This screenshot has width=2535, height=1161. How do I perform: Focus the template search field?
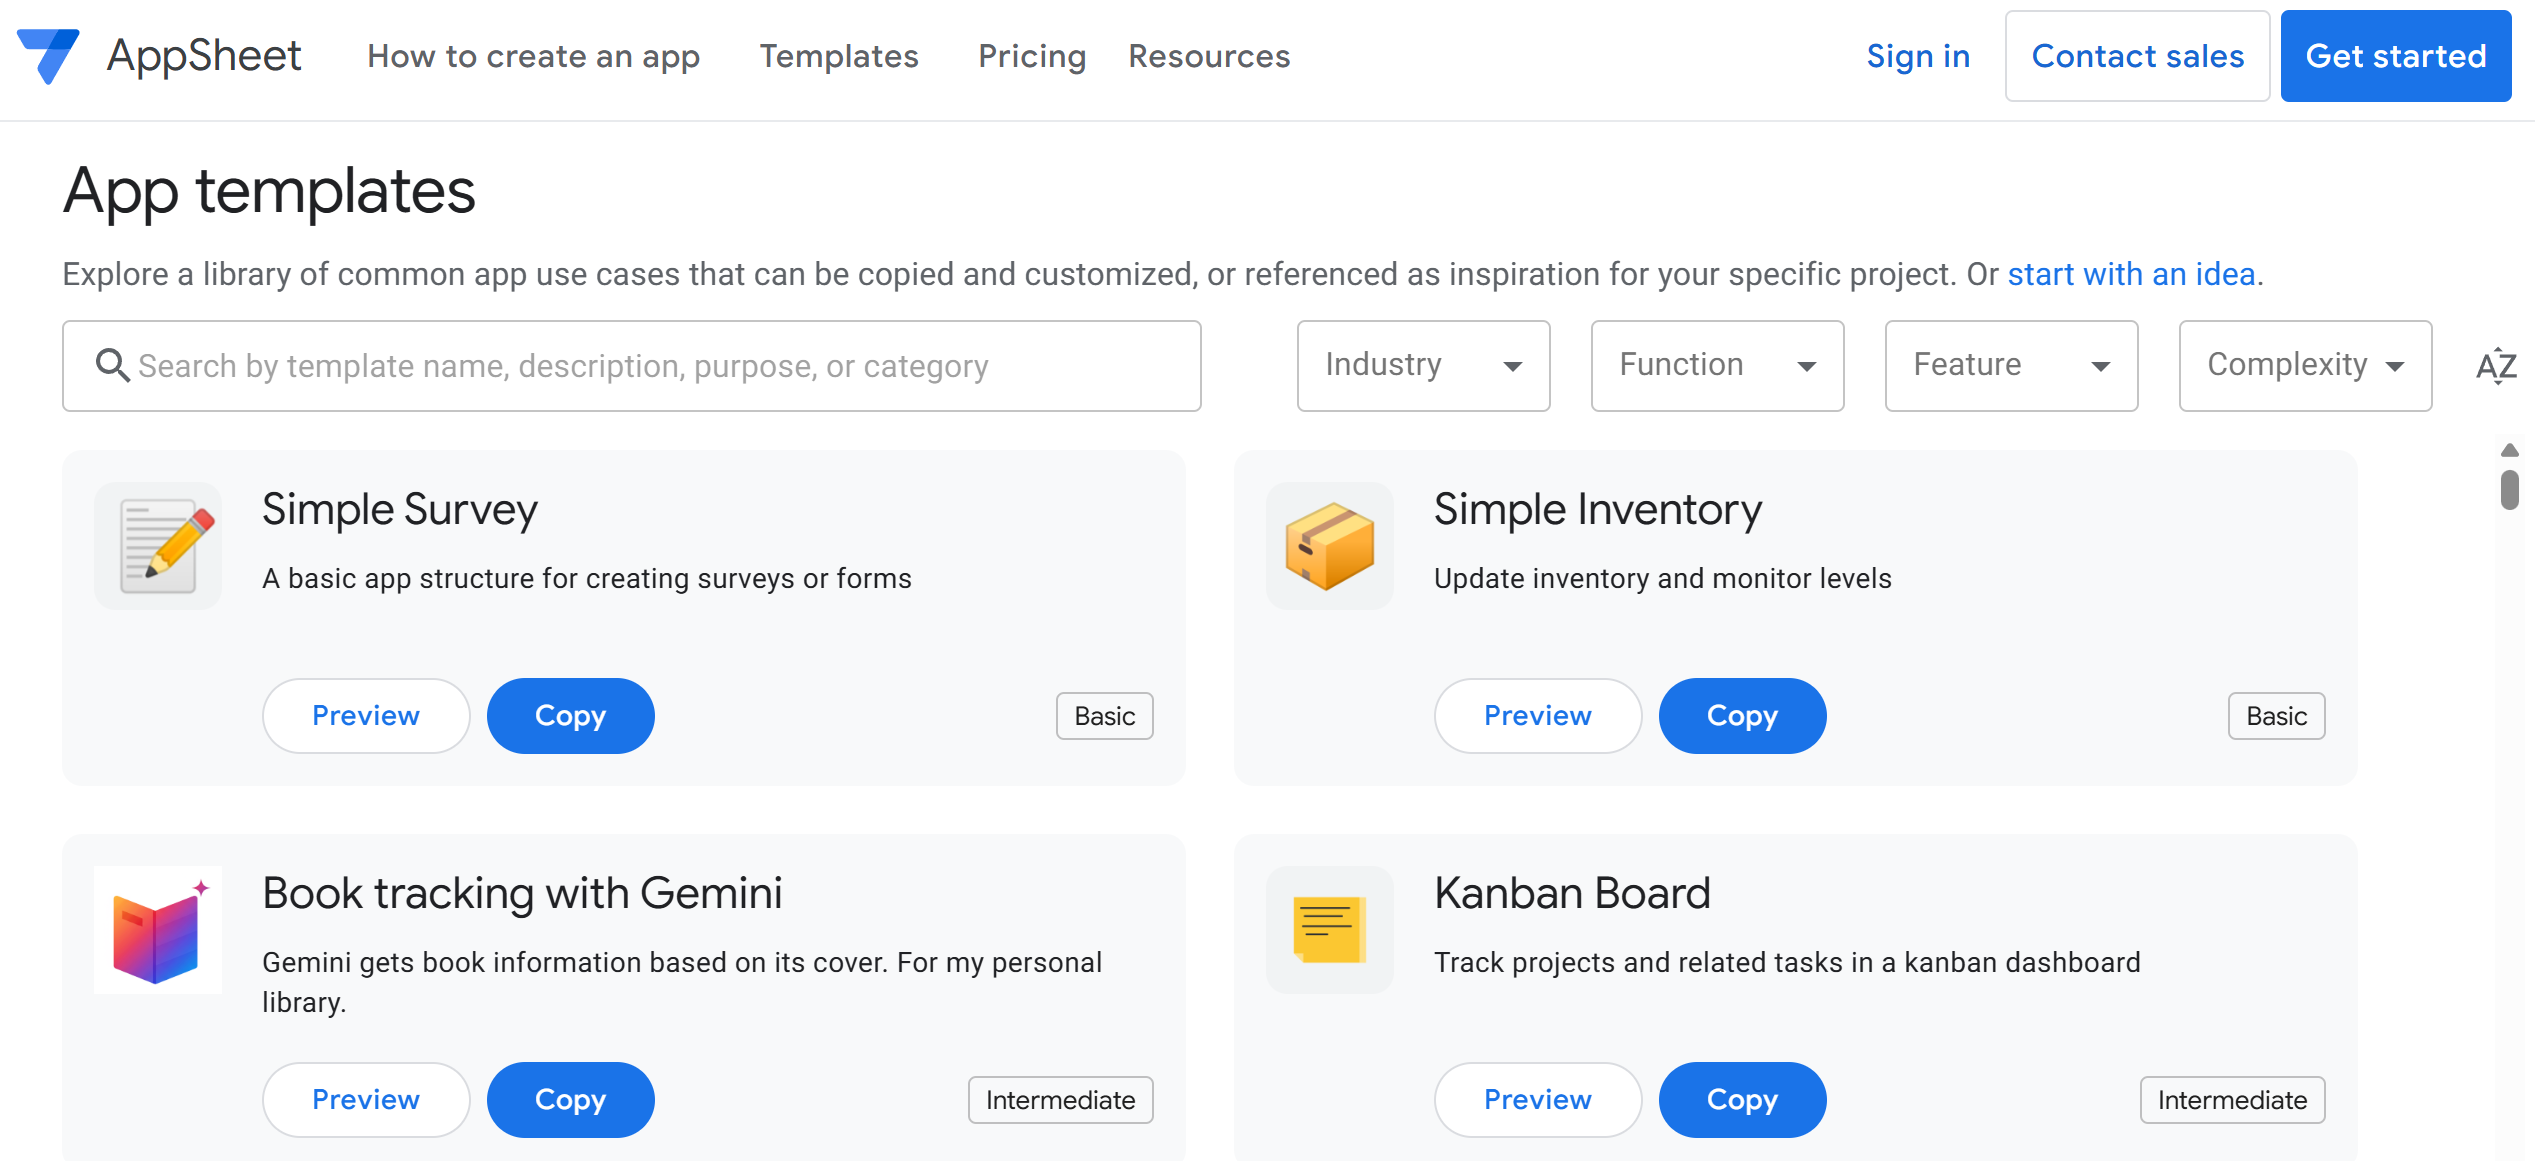pos(631,366)
